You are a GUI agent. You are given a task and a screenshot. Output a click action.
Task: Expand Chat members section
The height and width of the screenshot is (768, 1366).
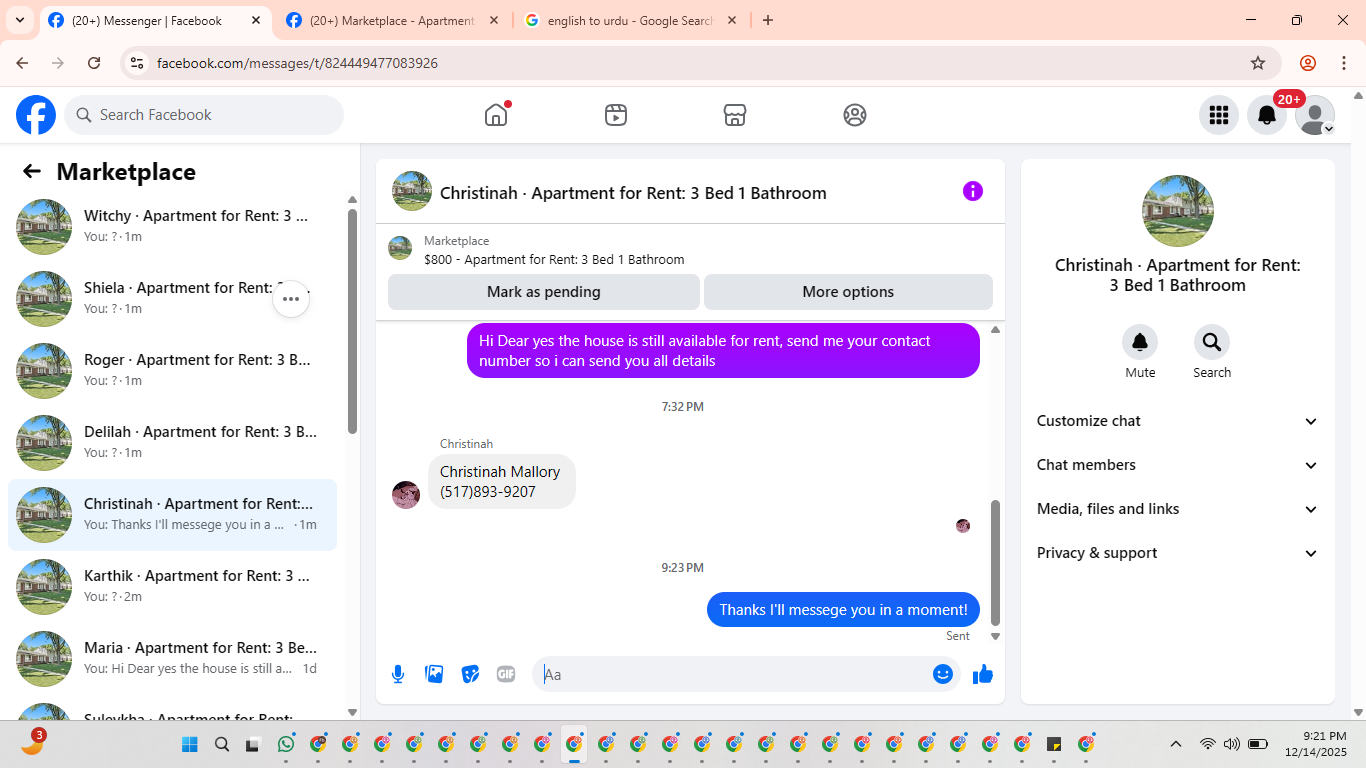click(x=1178, y=465)
